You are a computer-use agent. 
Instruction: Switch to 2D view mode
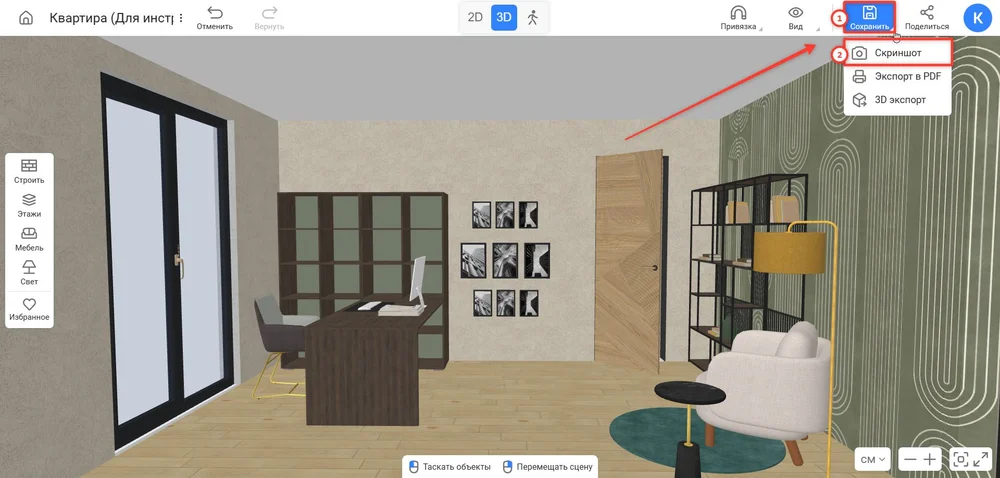coord(475,17)
